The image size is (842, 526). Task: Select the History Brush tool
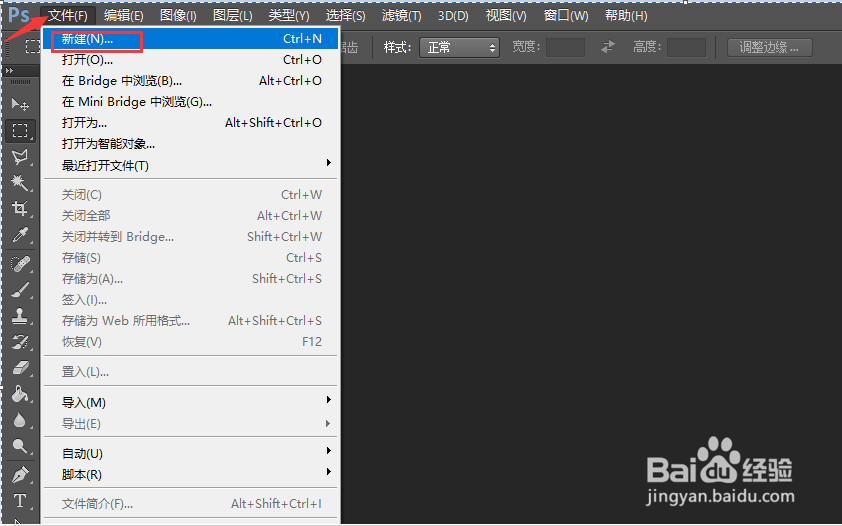click(x=20, y=341)
